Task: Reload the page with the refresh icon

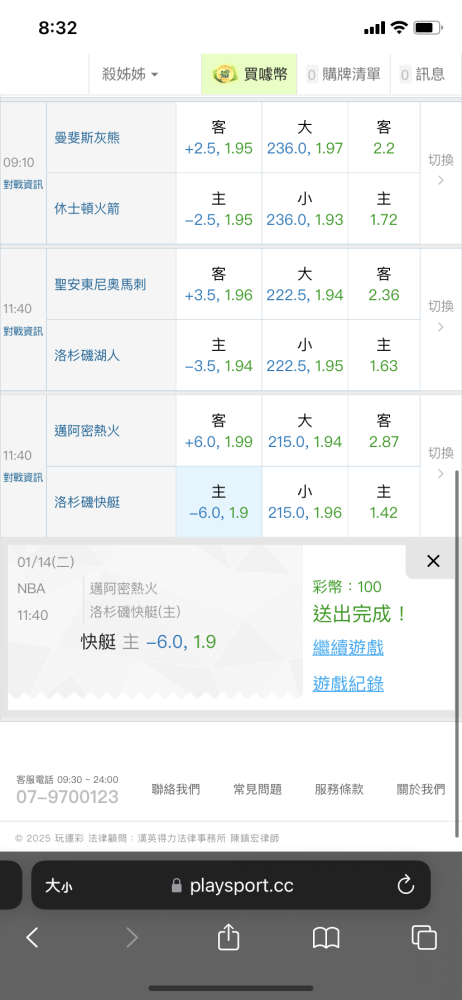Action: pos(406,885)
